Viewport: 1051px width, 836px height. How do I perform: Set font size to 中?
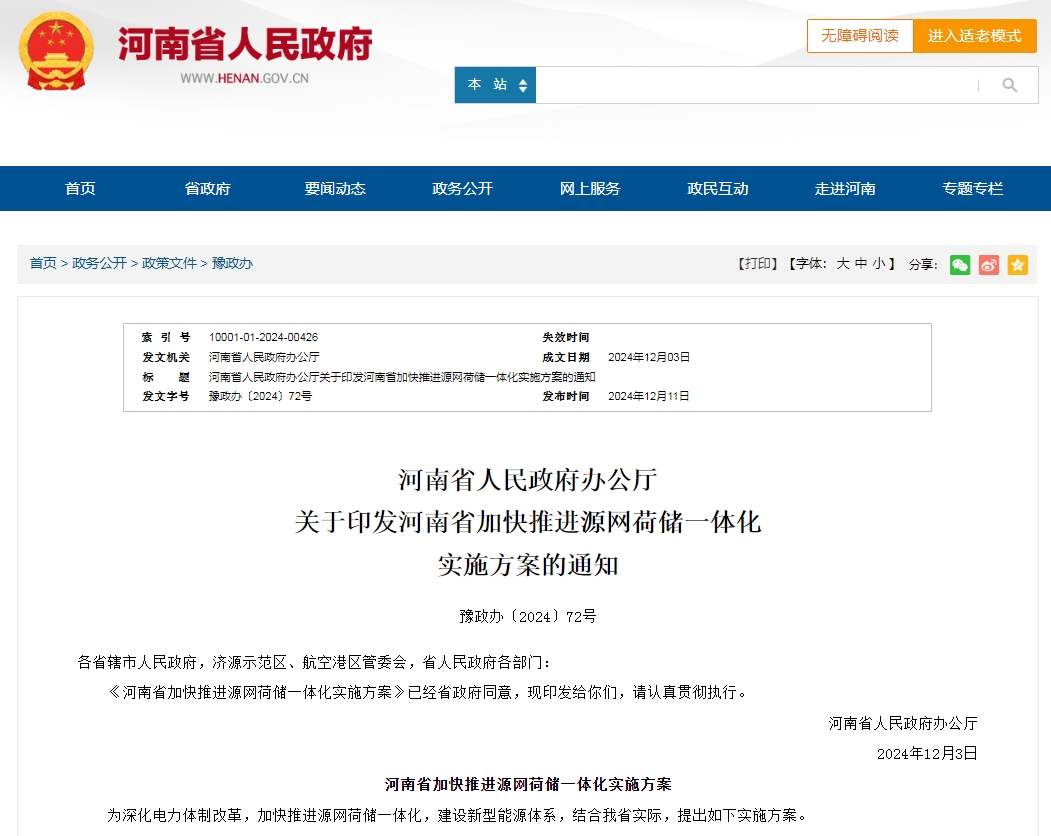861,263
